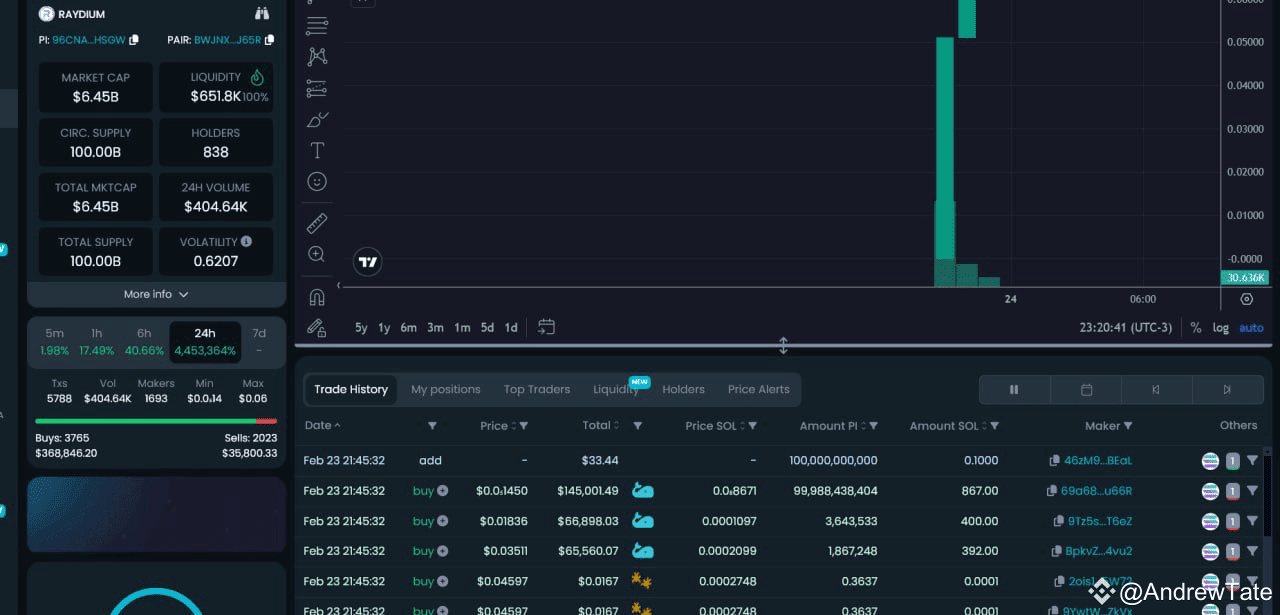
Task: Switch stats period to 5m
Action: click(55, 341)
